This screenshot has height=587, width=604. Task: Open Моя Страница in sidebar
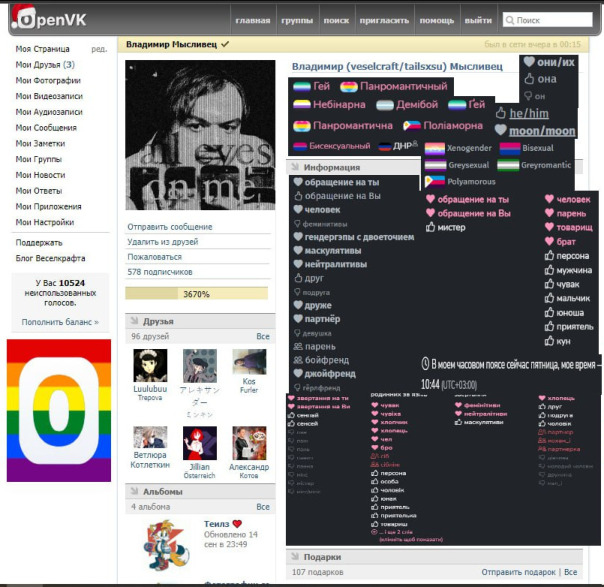(x=42, y=49)
